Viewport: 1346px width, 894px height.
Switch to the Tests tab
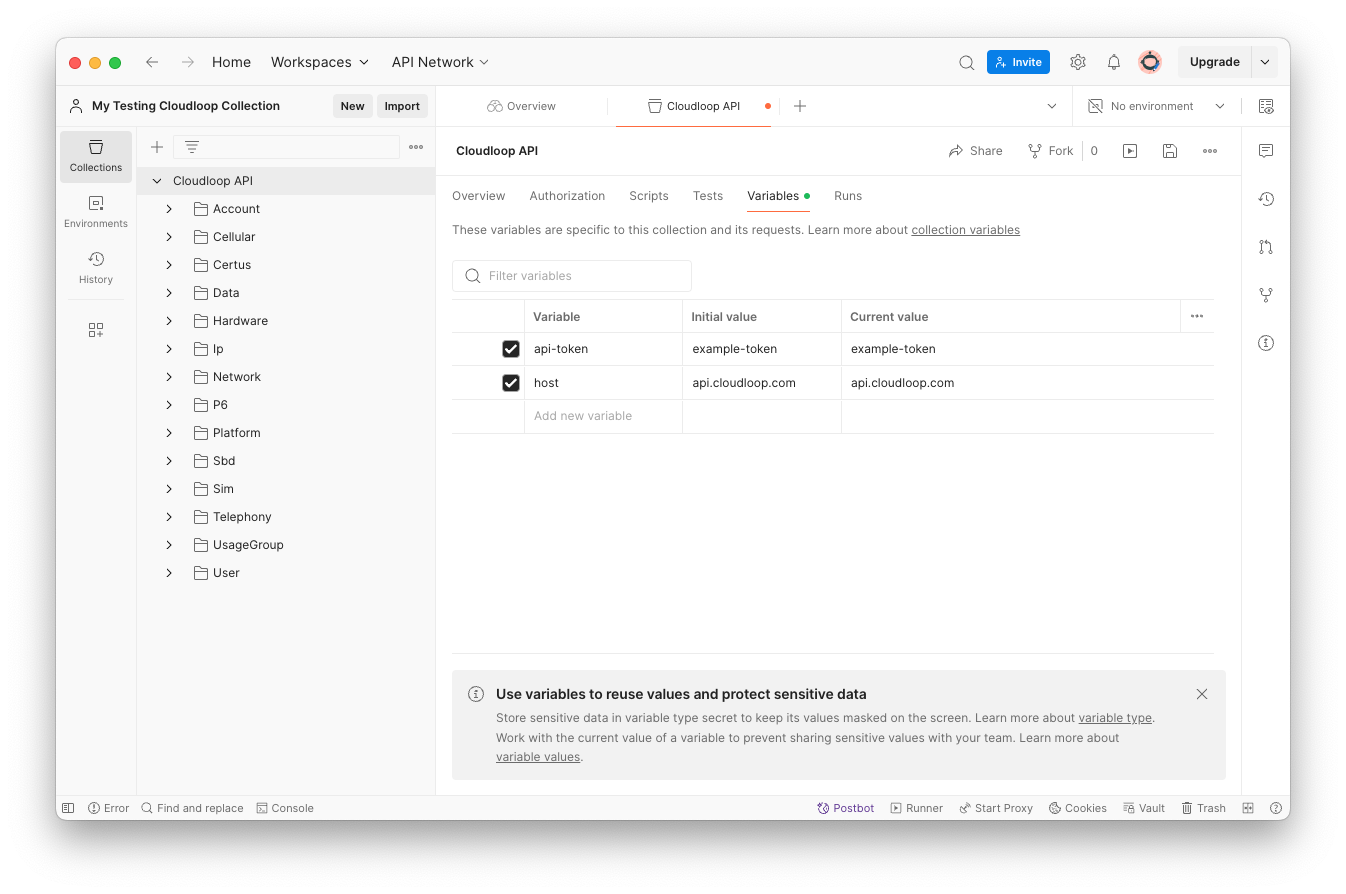[708, 196]
